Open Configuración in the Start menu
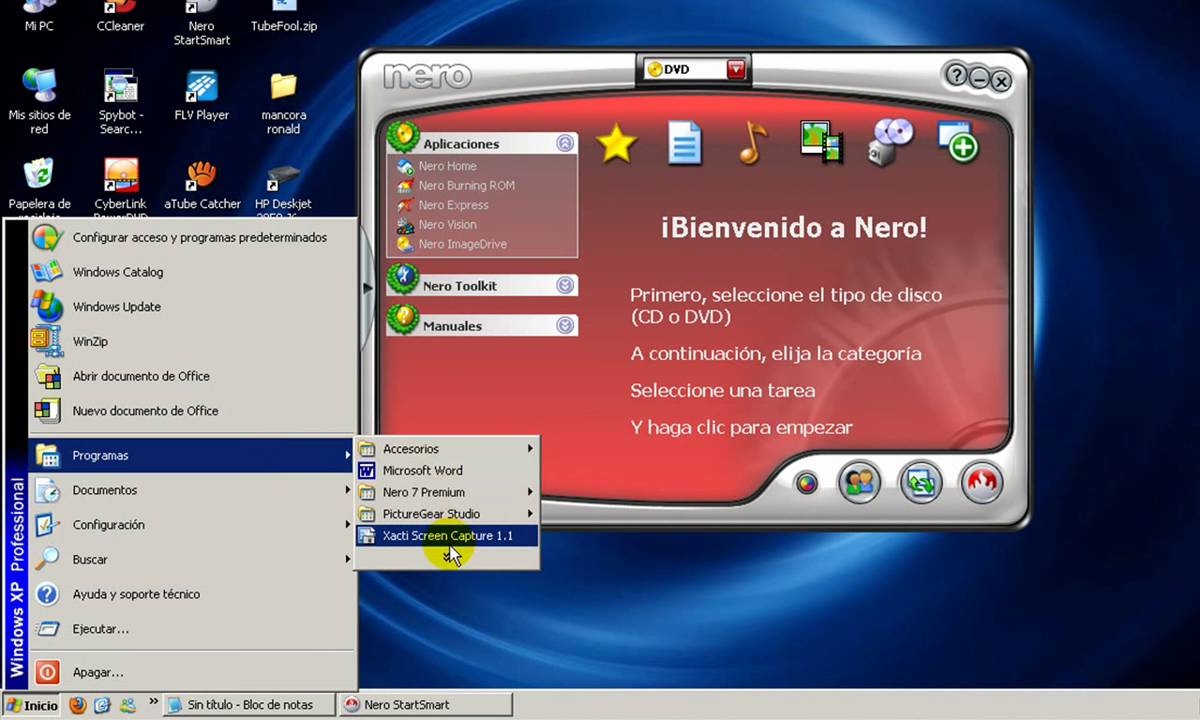This screenshot has width=1200, height=720. [x=192, y=525]
